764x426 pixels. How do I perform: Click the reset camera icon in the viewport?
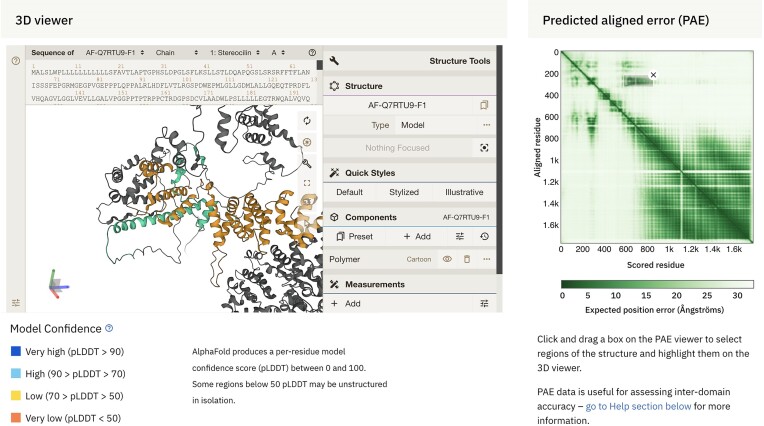(308, 120)
